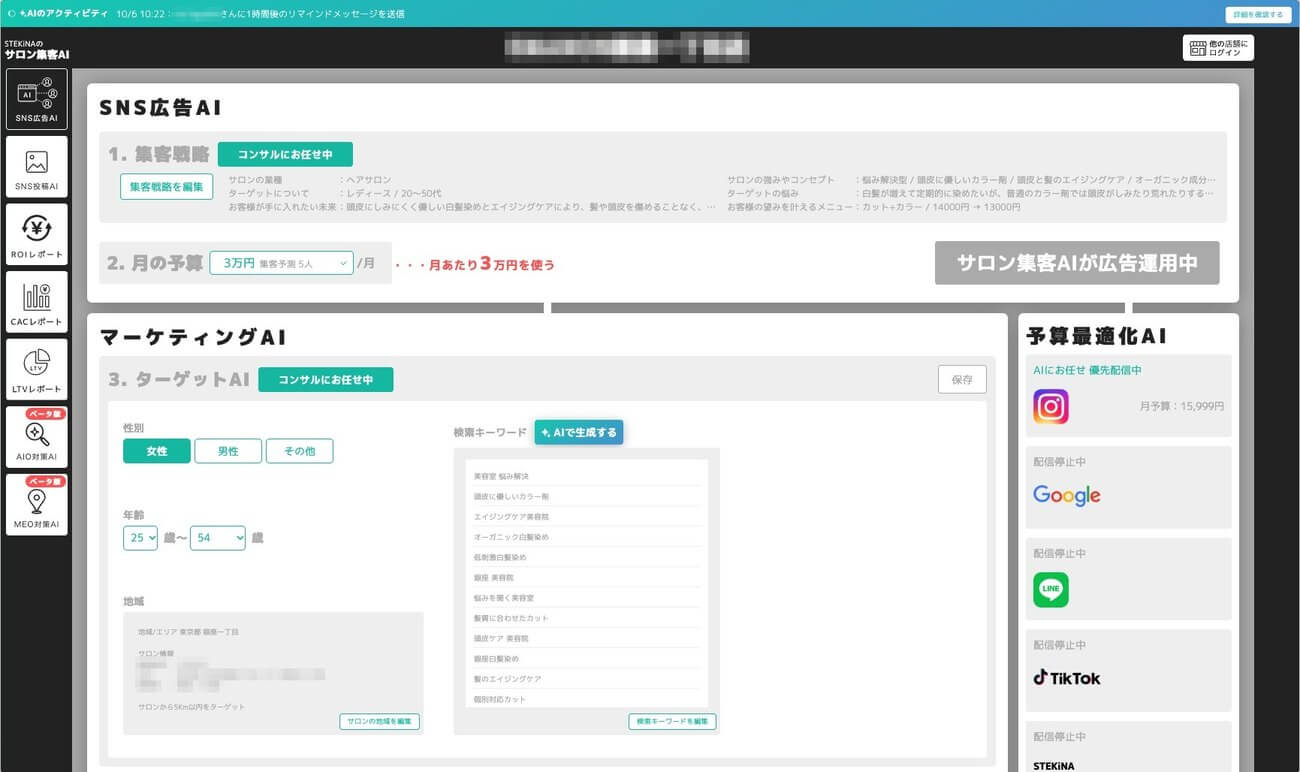Go to ROIレポート in the sidebar
The width and height of the screenshot is (1300, 772).
click(x=37, y=235)
